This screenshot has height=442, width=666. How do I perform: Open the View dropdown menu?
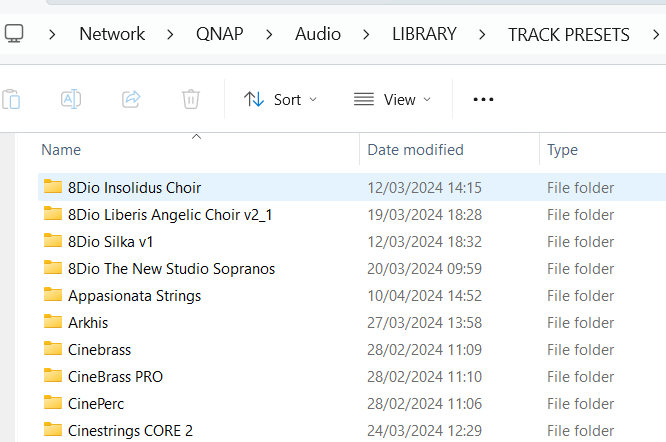(392, 100)
